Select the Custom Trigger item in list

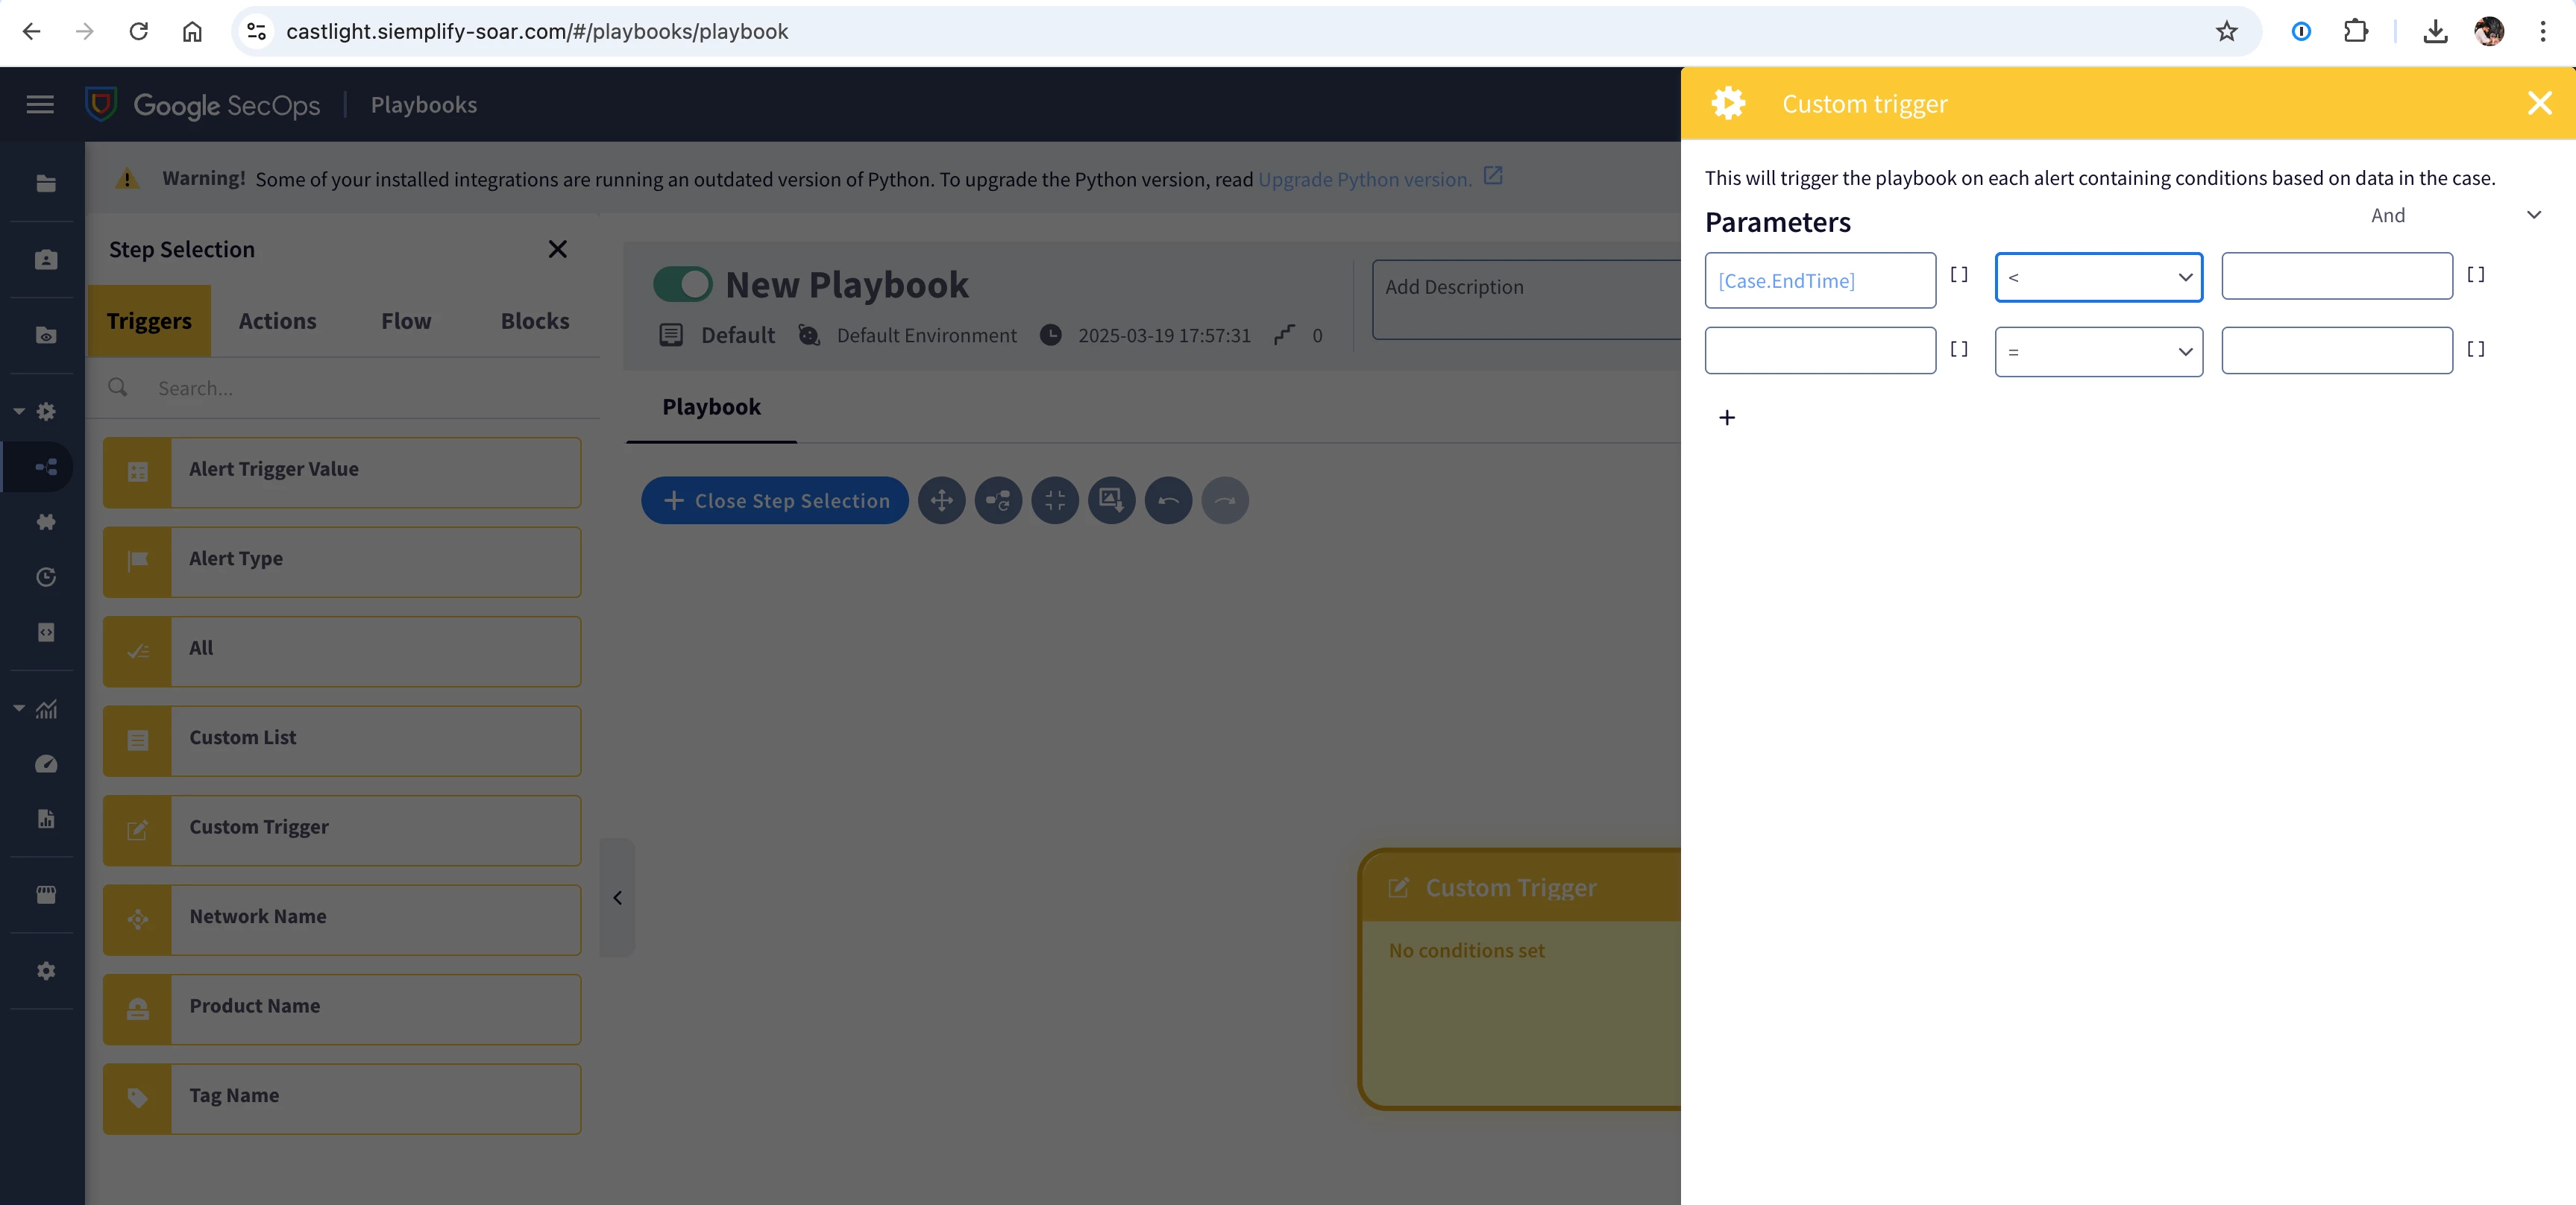point(342,831)
